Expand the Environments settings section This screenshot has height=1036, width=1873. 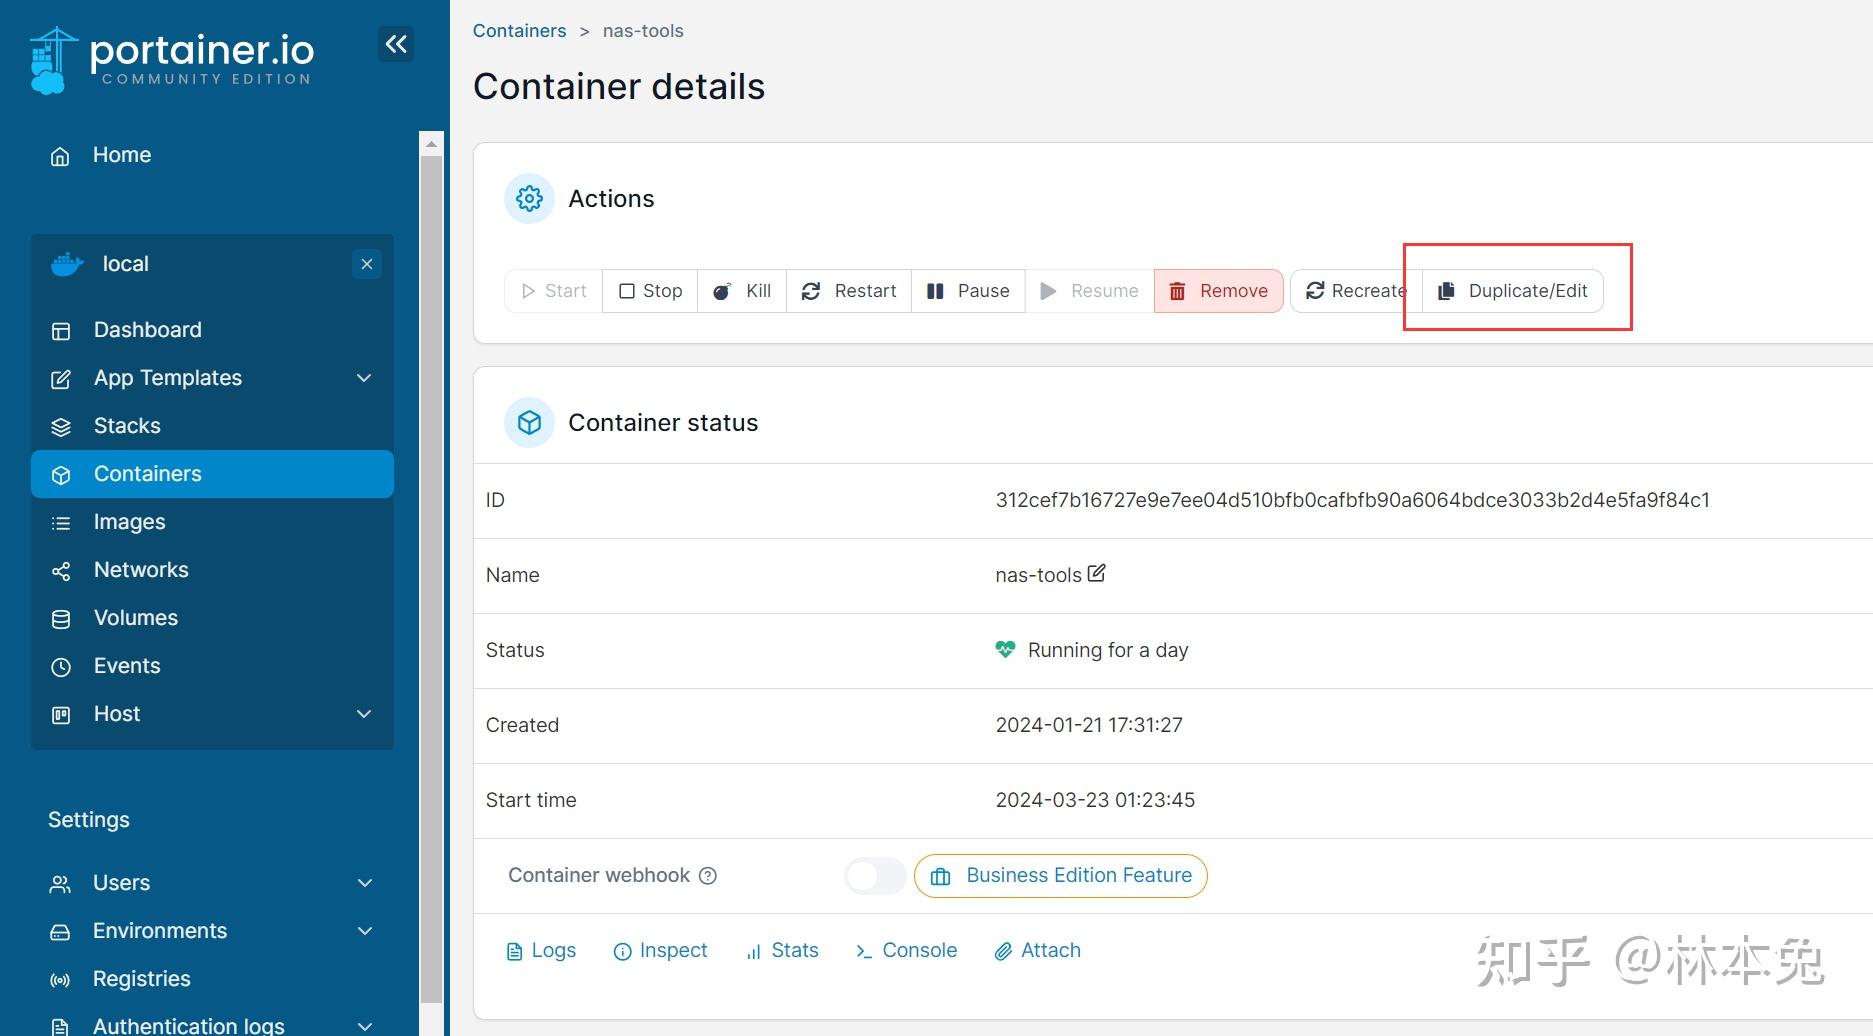click(363, 930)
